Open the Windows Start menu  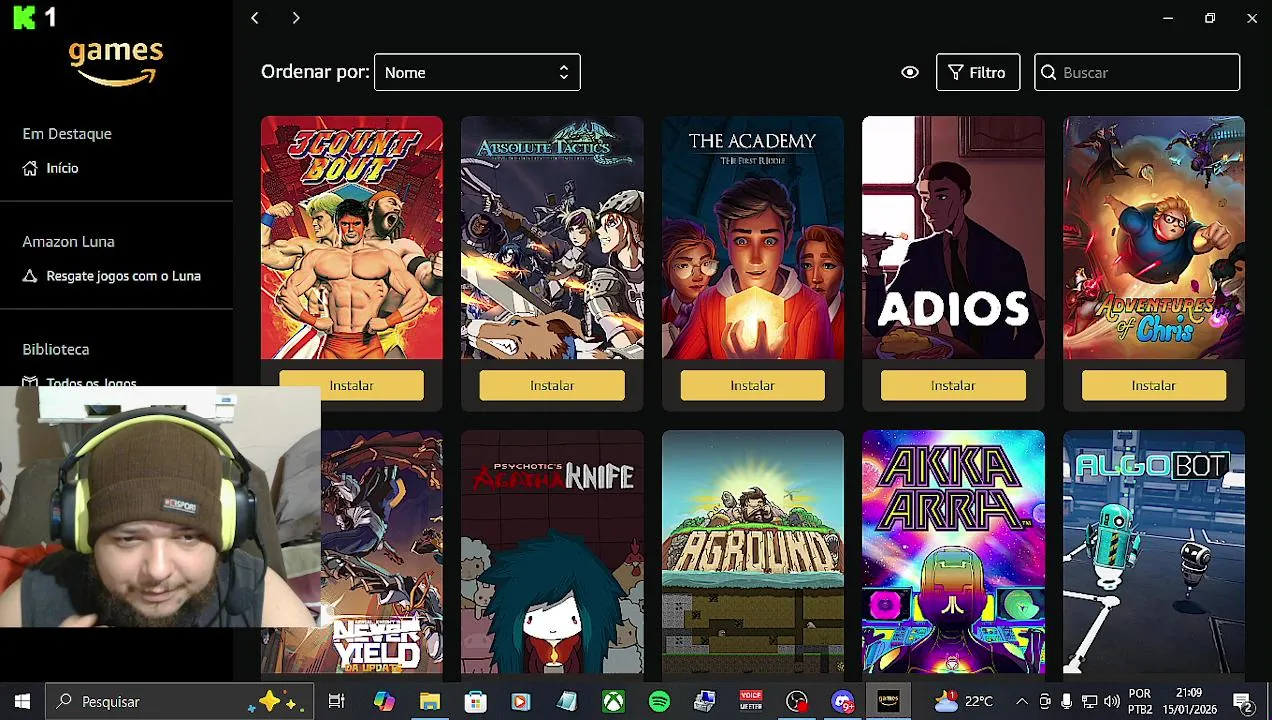(22, 701)
